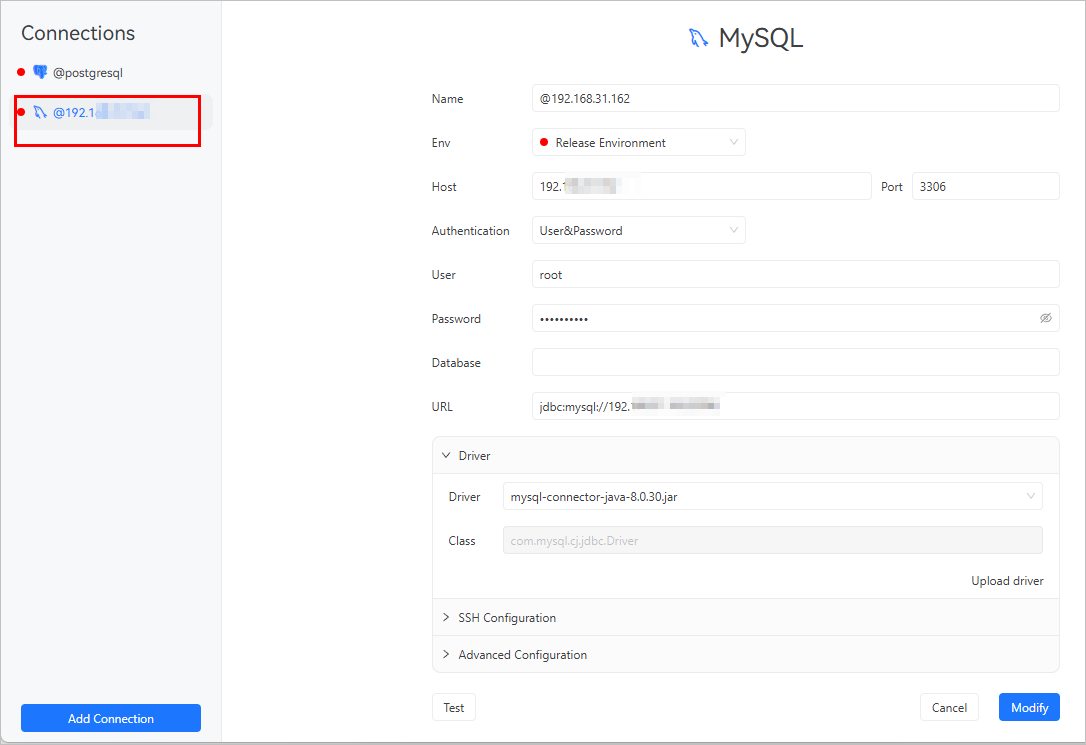Click the MySQL dolphin logo in the page header

(698, 38)
